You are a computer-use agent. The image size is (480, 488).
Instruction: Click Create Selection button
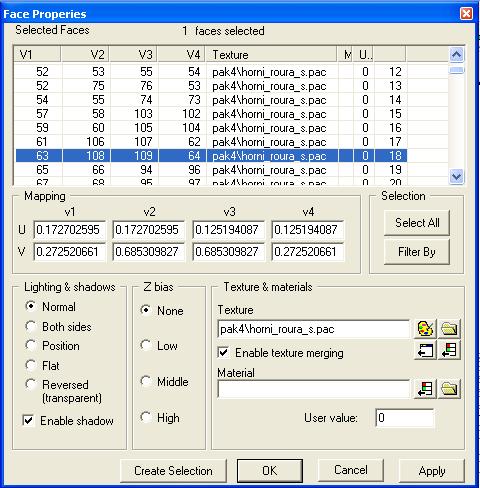(x=173, y=471)
